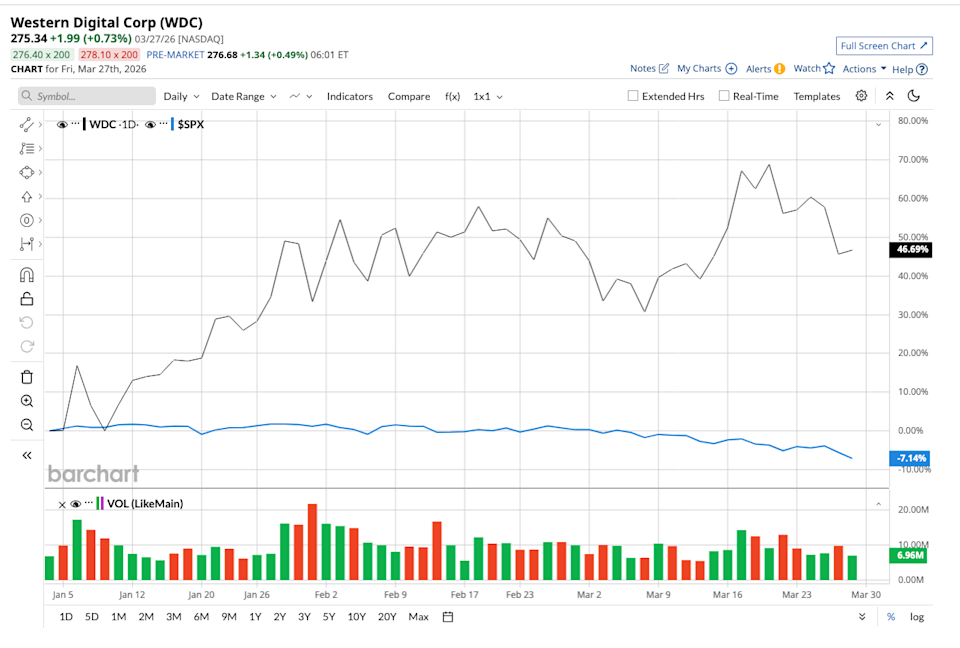
Task: Open the Daily interval dropdown
Action: (181, 96)
